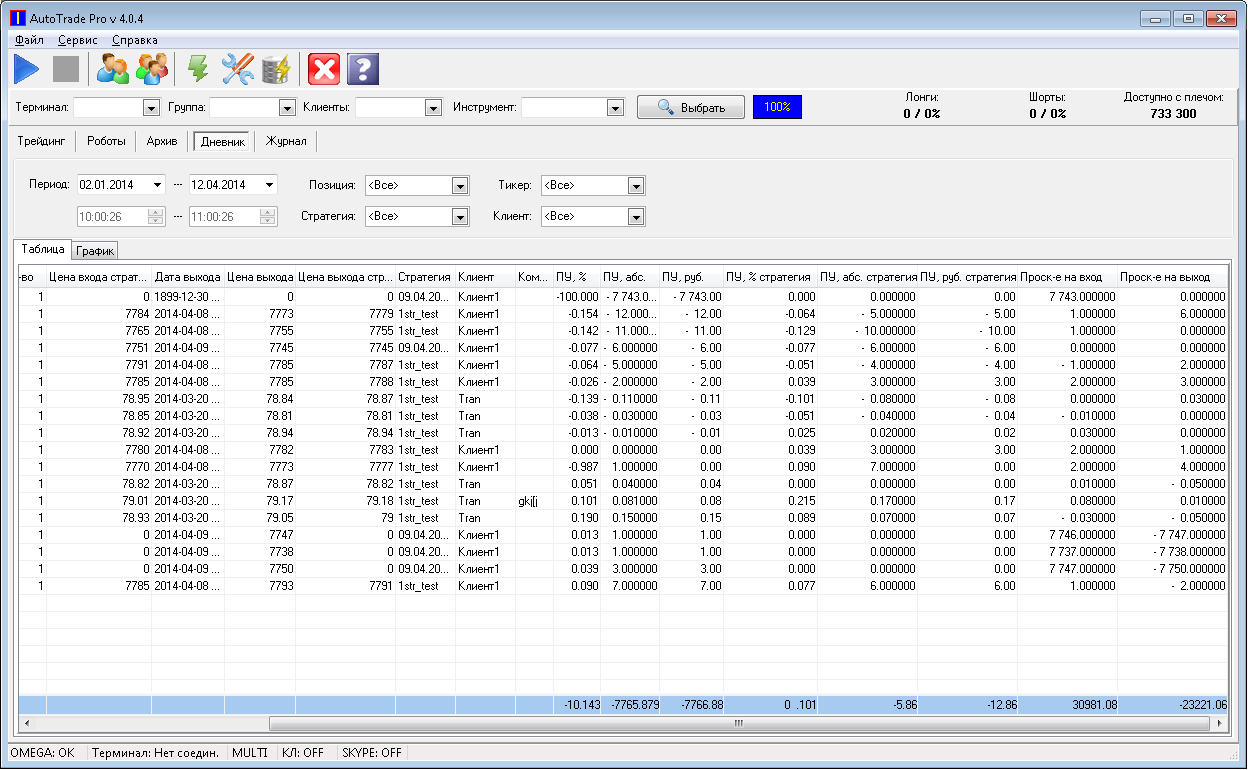Image resolution: width=1248 pixels, height=770 pixels.
Task: Click the total 30981.08 in the summary row
Action: click(1068, 705)
